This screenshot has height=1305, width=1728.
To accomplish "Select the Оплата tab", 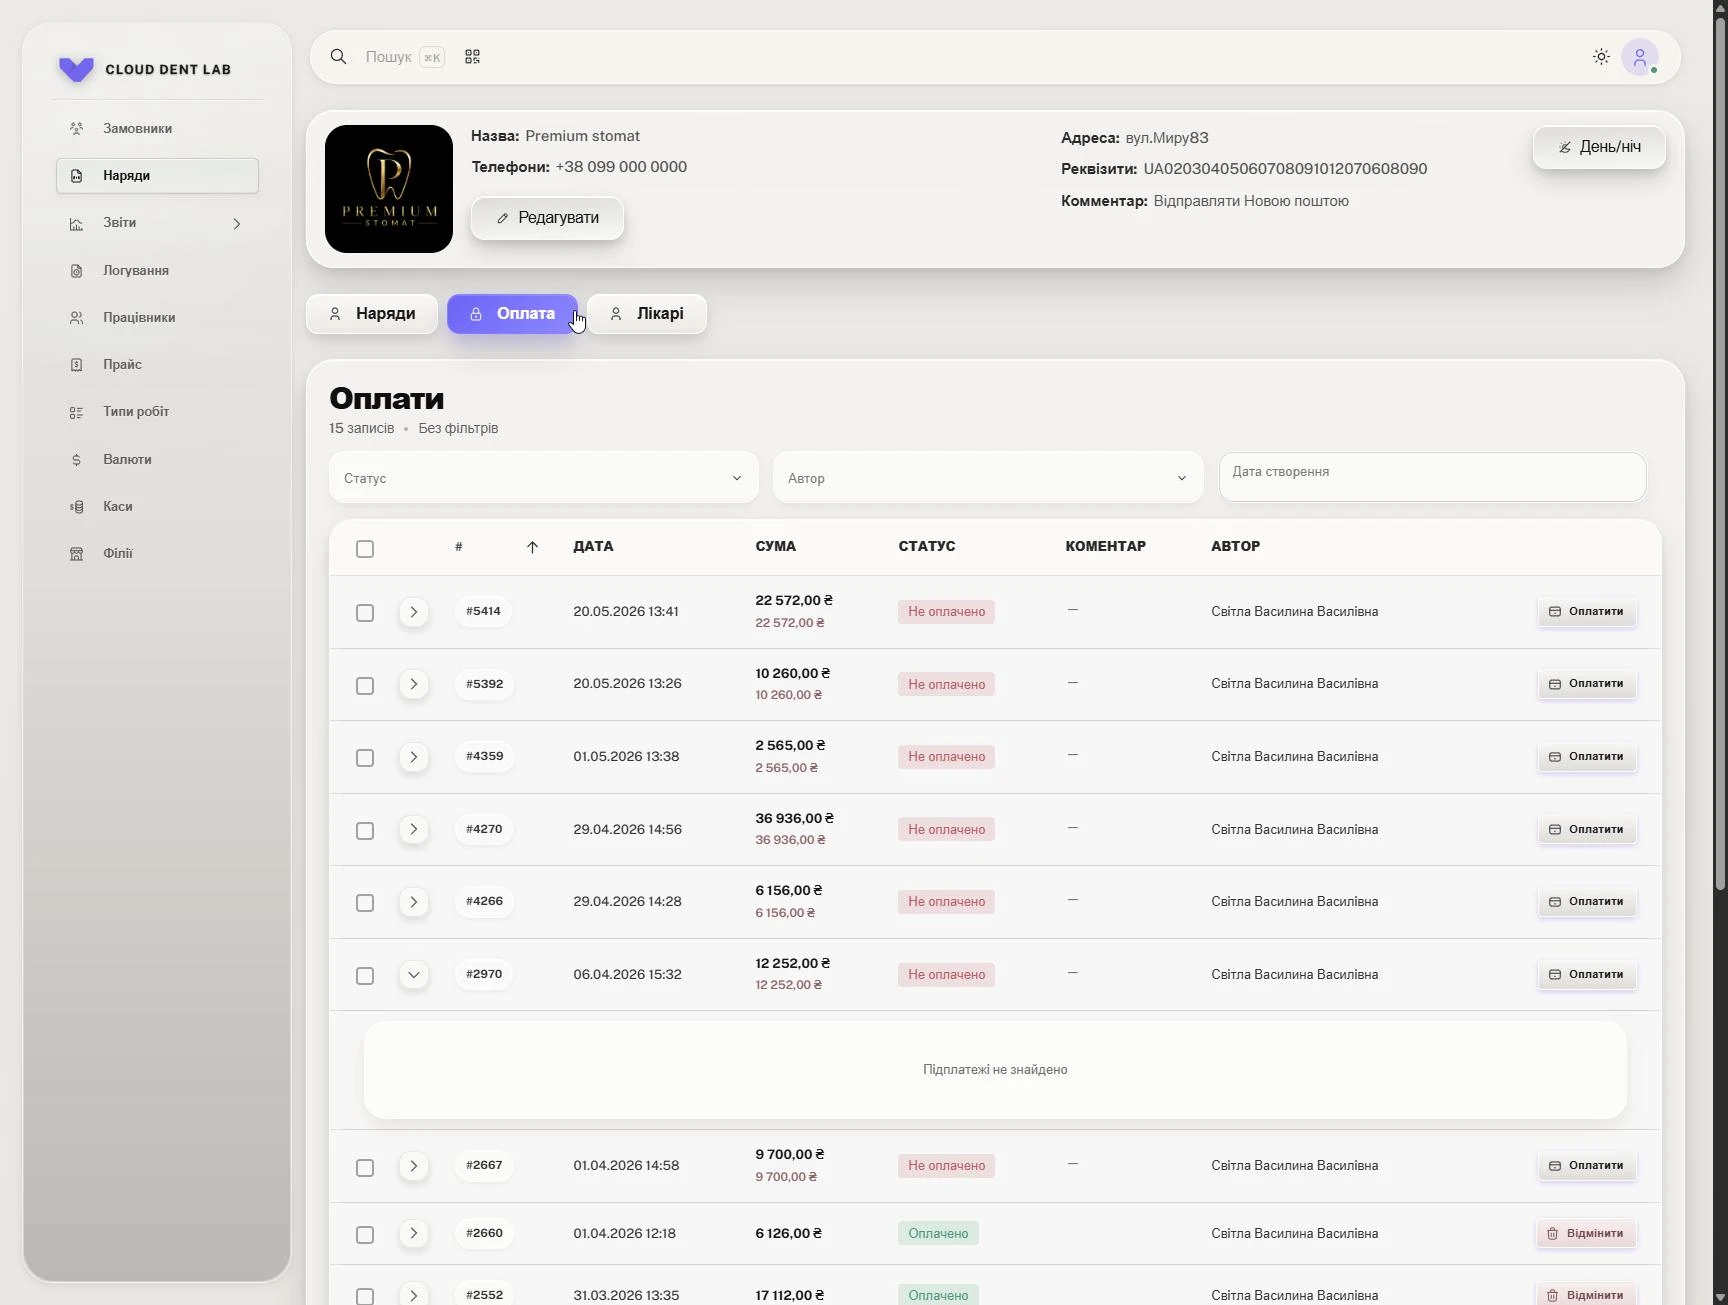I will pyautogui.click(x=512, y=314).
